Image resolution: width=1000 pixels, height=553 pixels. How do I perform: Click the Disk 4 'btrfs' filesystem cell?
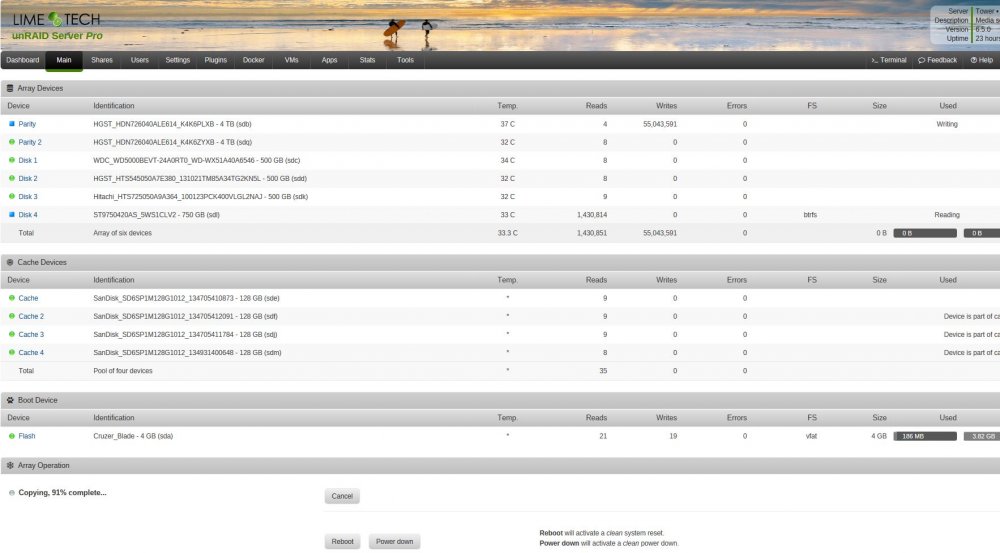[x=810, y=215]
